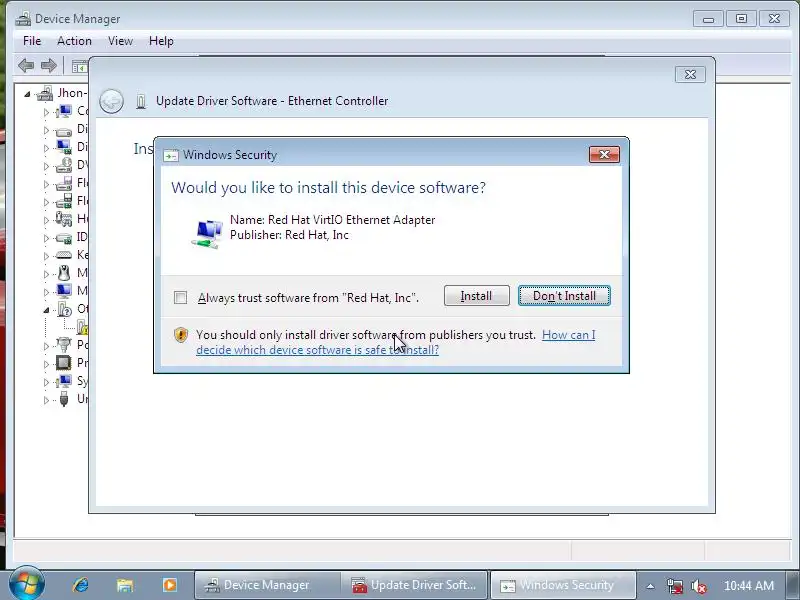This screenshot has width=800, height=600.
Task: Select the Mice and pointing devices icon
Action: point(64,273)
